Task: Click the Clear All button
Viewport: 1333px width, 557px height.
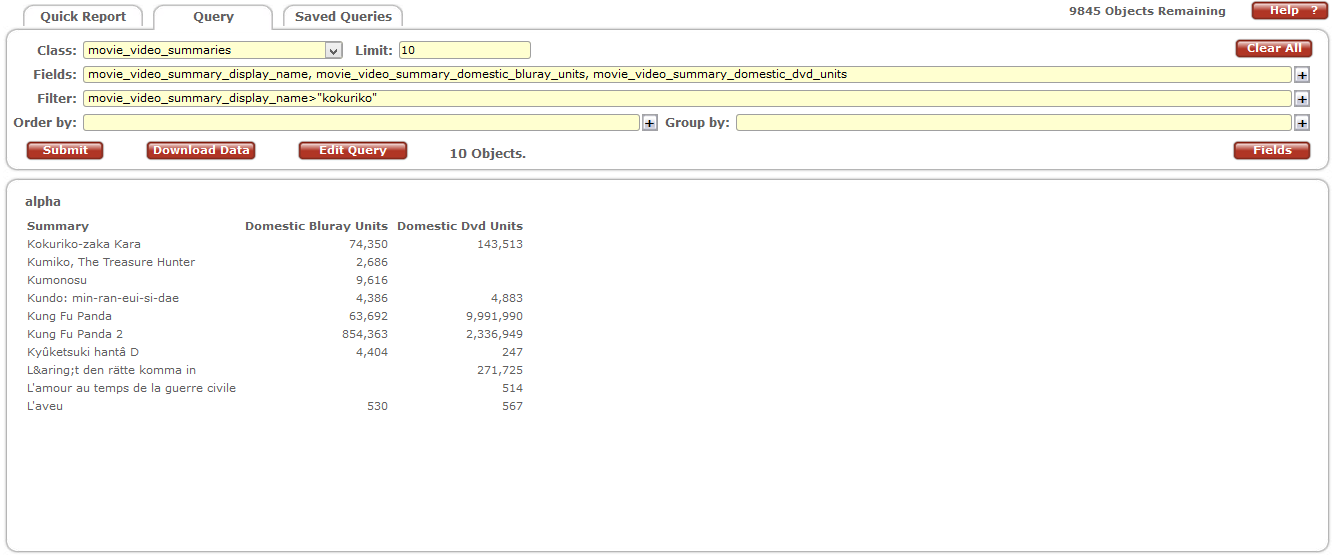Action: coord(1273,48)
